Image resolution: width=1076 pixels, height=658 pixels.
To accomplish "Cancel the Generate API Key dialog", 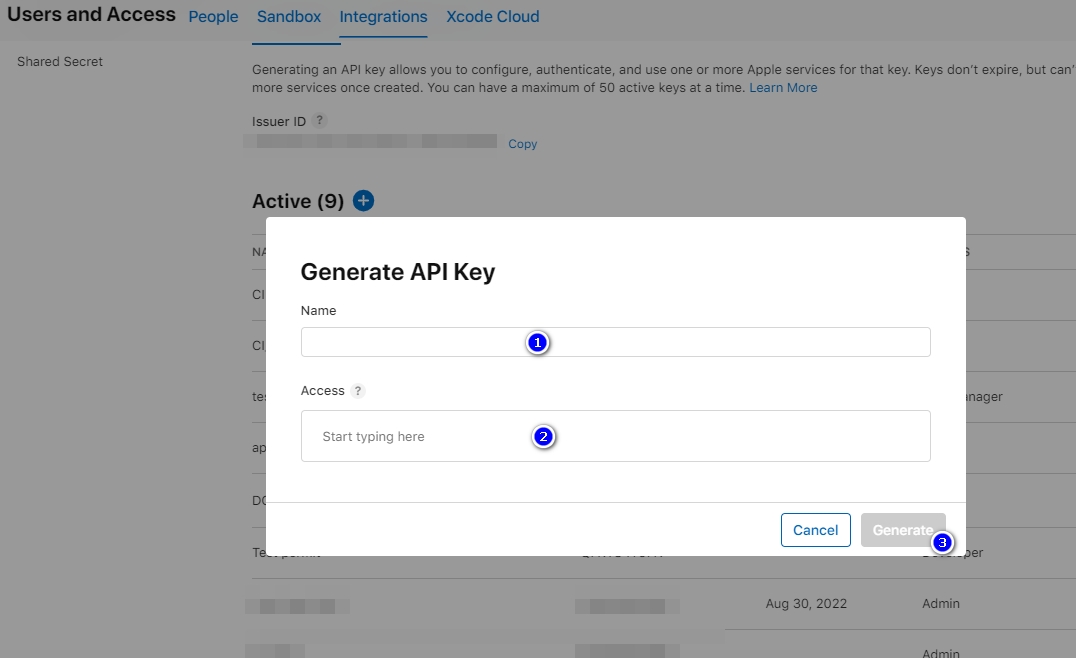I will 815,530.
